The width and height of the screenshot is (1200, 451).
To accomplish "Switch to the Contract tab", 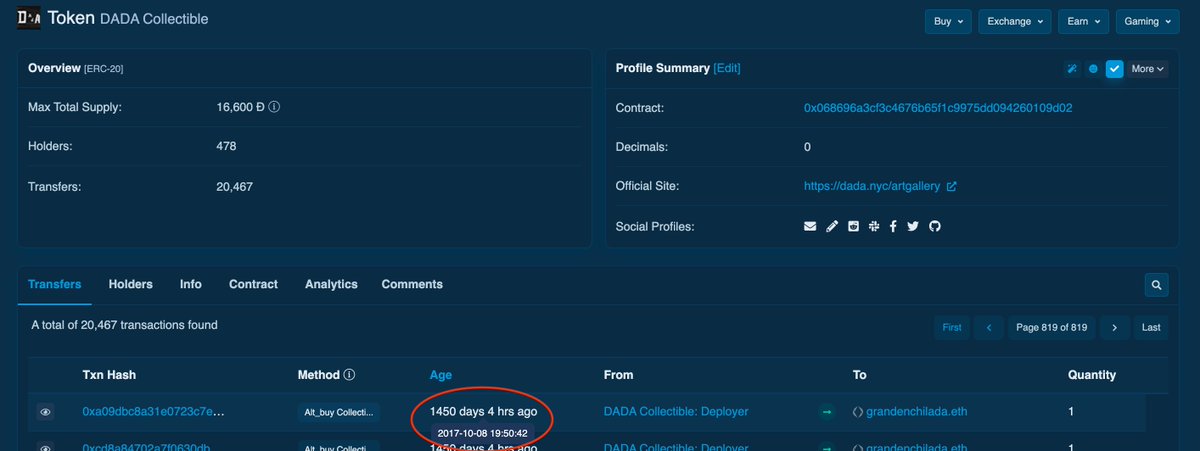I will [253, 284].
